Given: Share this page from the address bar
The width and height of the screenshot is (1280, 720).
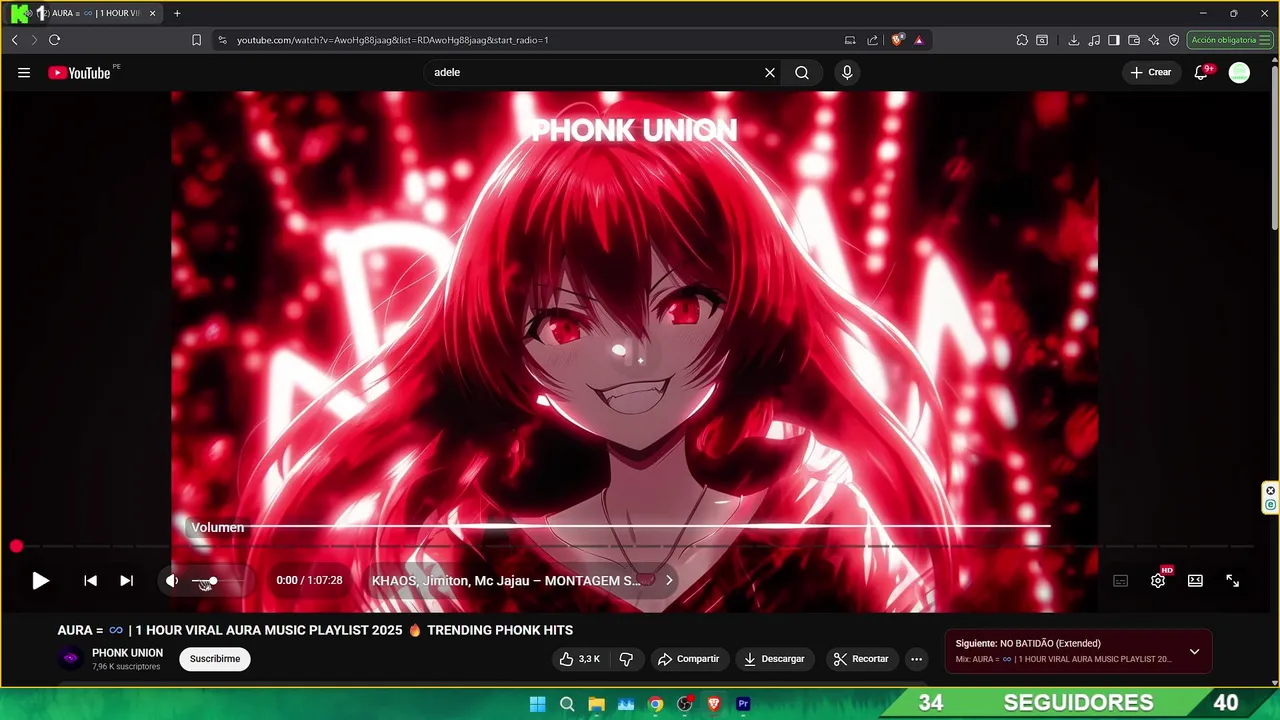Looking at the screenshot, I should 872,40.
